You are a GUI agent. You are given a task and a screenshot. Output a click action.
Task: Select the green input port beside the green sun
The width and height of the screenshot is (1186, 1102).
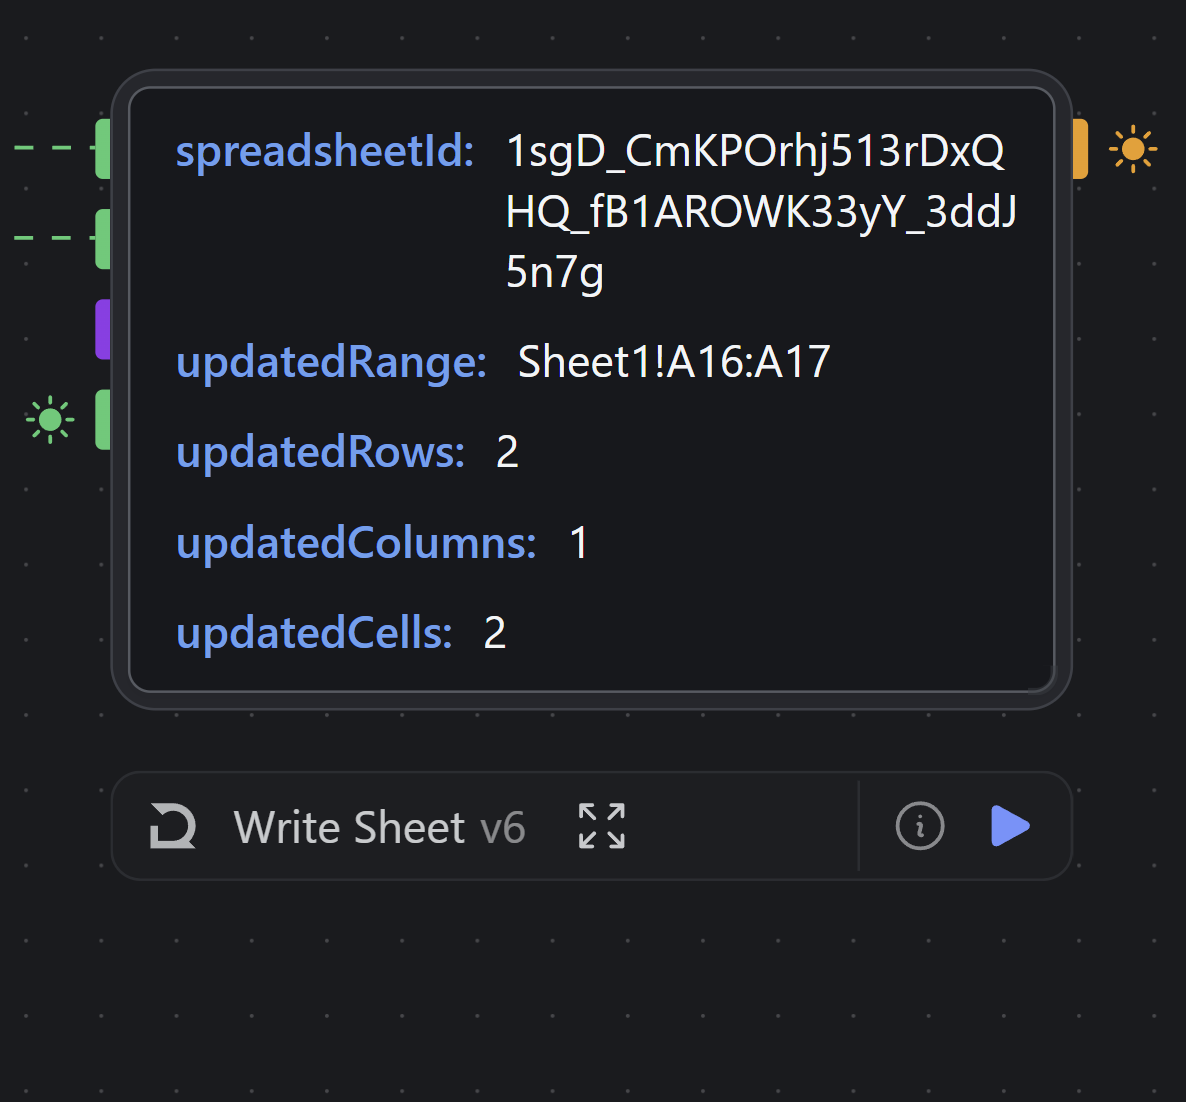(103, 419)
